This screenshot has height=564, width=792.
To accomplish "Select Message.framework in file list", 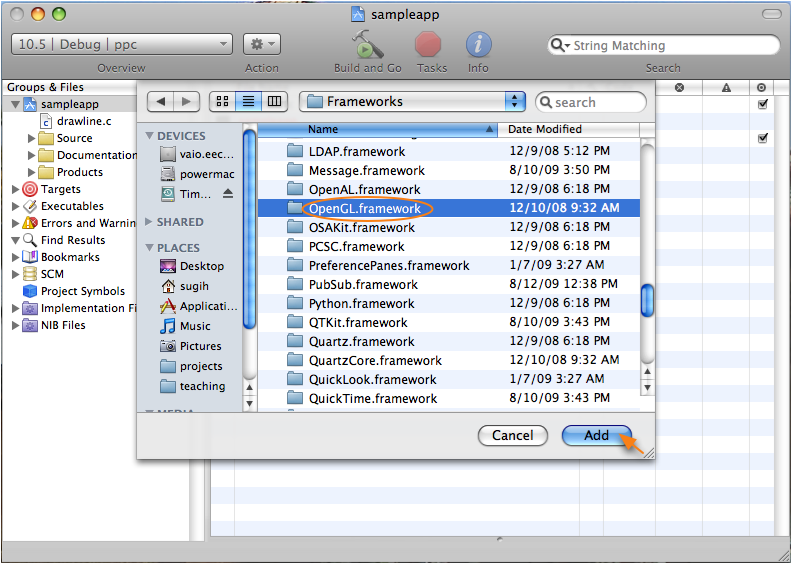I will point(449,170).
